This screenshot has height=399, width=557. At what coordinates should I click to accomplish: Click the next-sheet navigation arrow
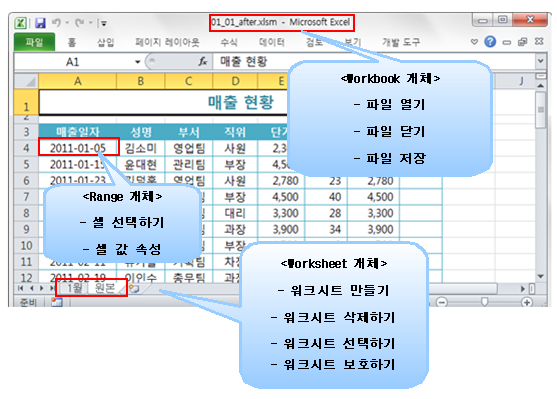(x=42, y=288)
